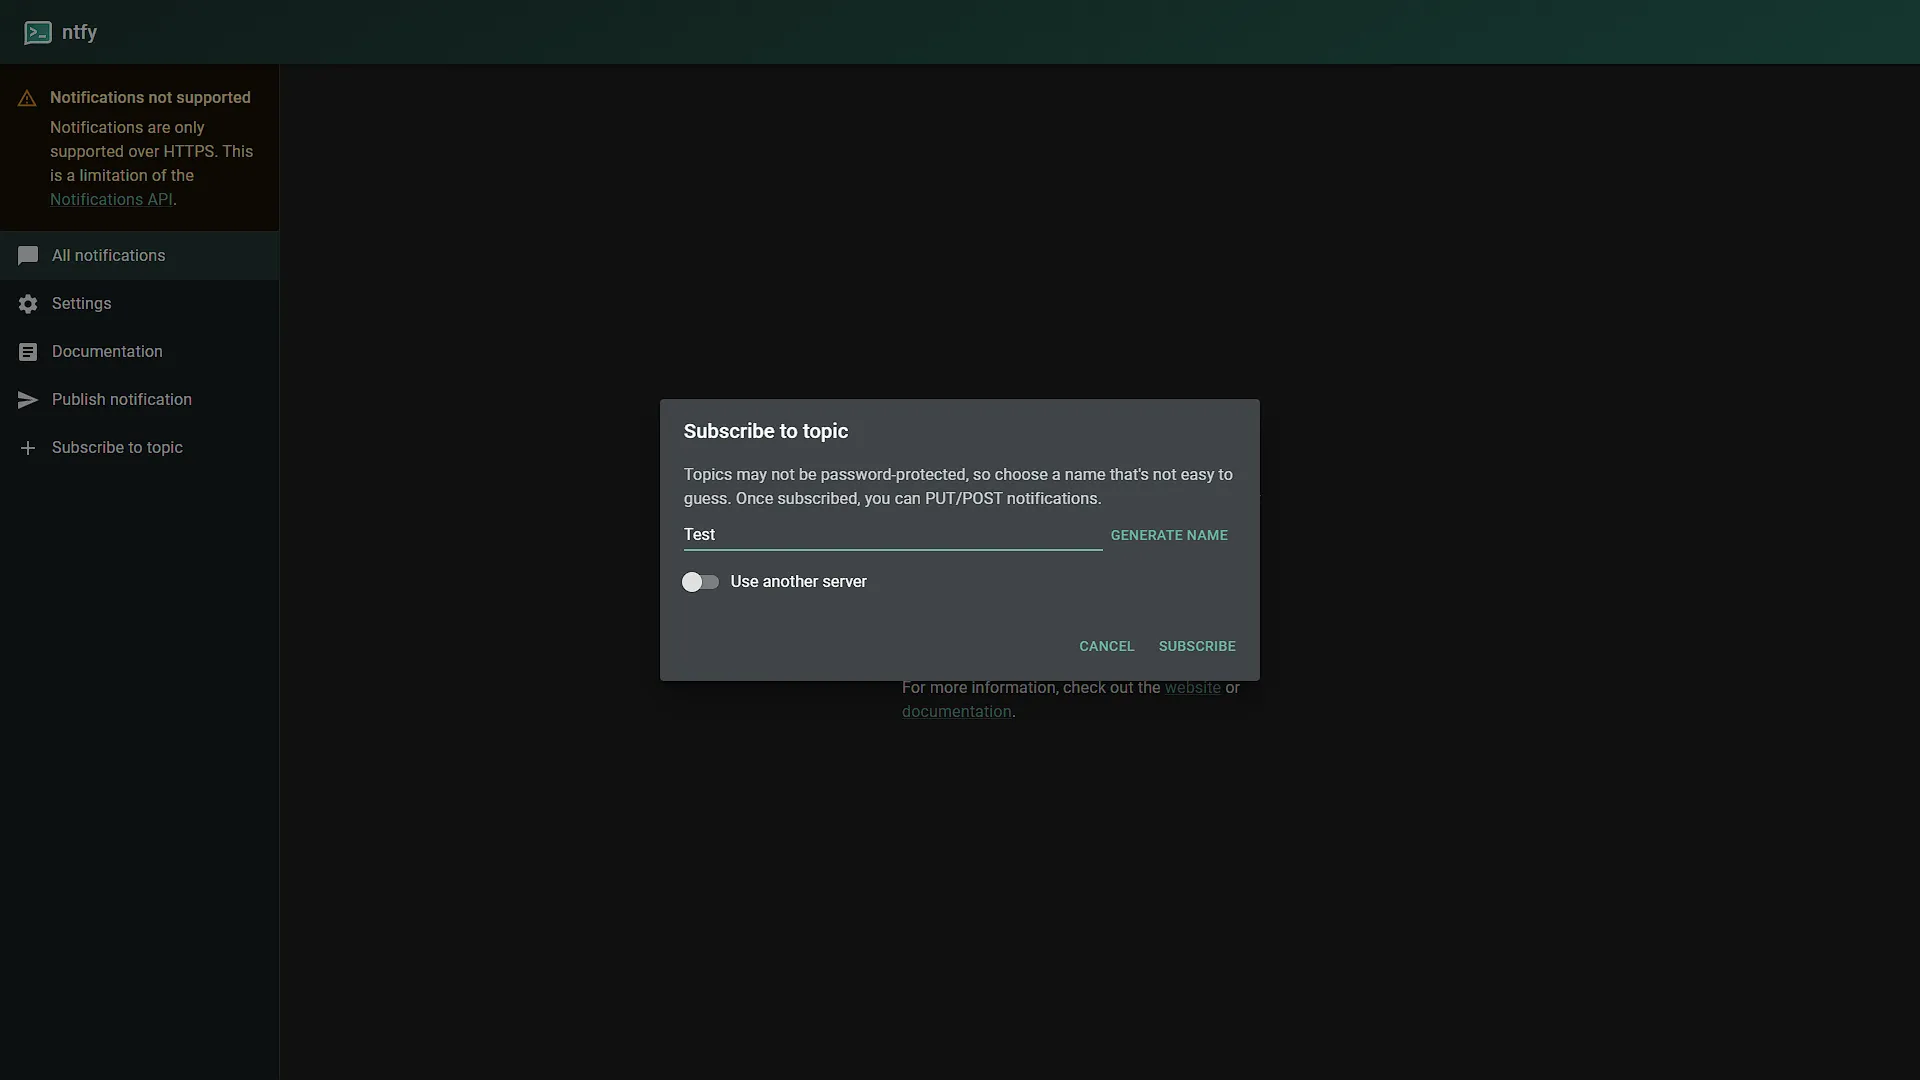Image resolution: width=1920 pixels, height=1080 pixels.
Task: Click SUBSCRIBE to confirm the topic
Action: click(x=1197, y=646)
